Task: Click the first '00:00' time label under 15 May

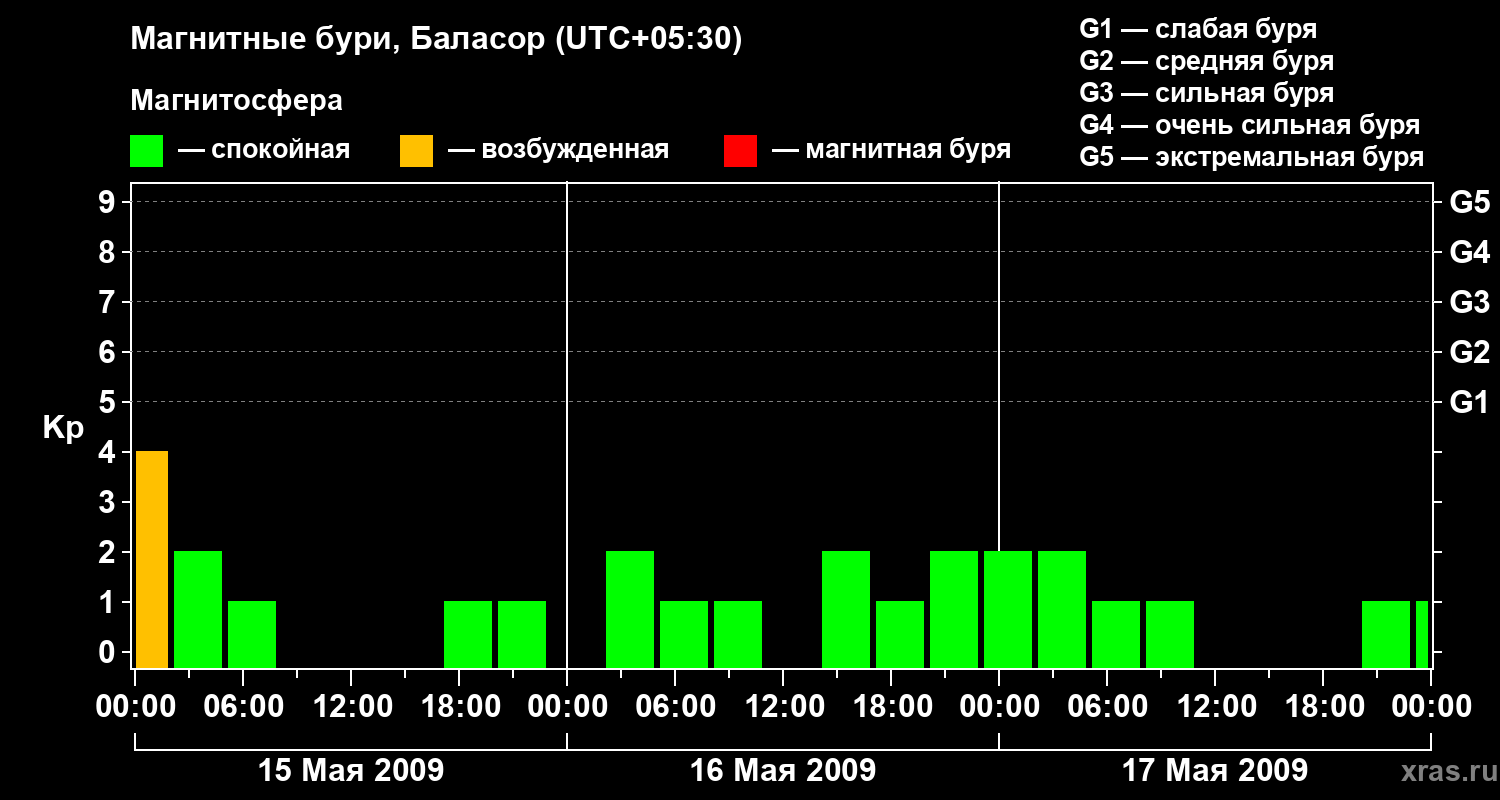Action: pos(135,707)
